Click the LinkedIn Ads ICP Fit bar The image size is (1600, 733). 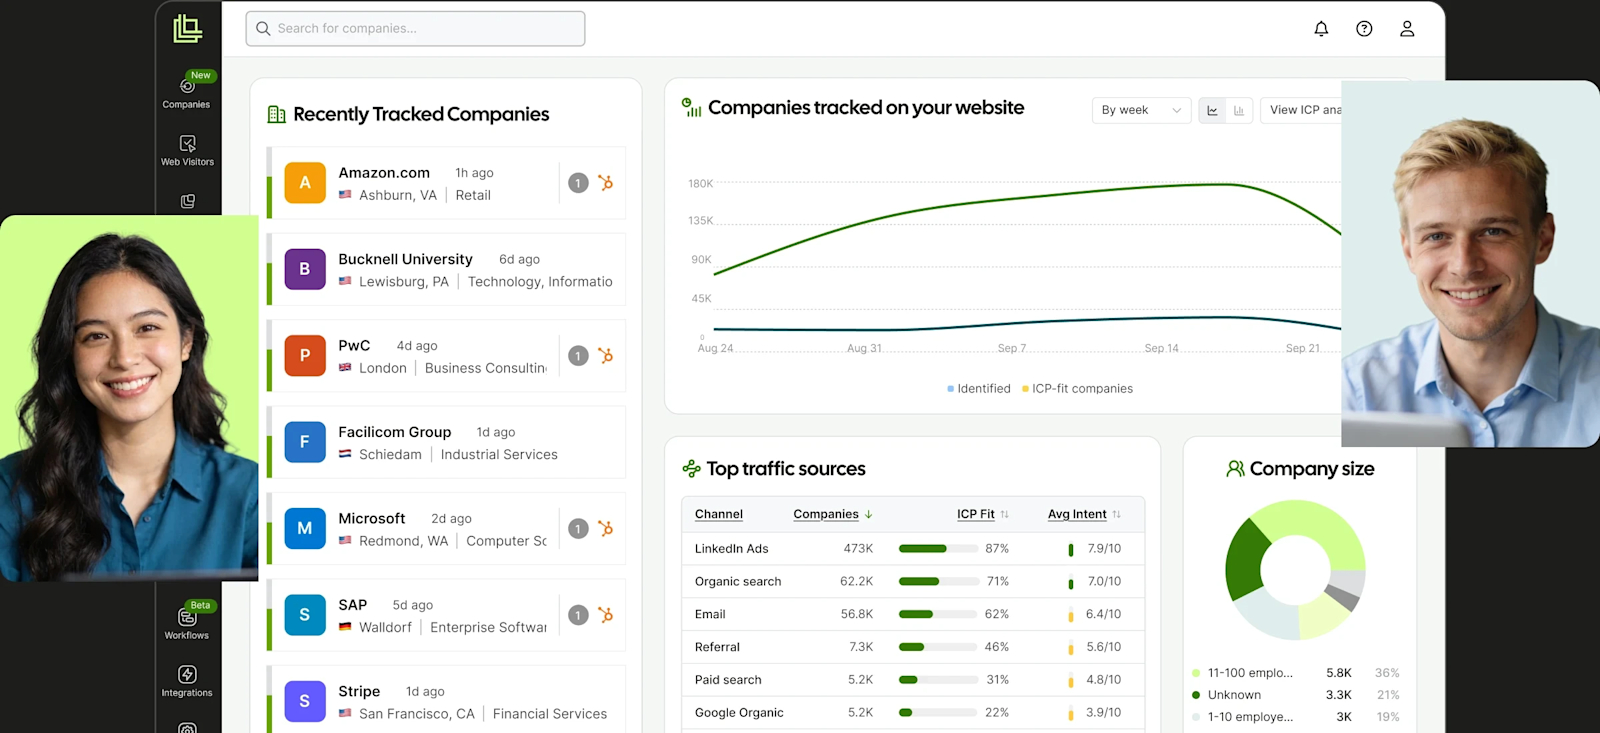pos(938,549)
